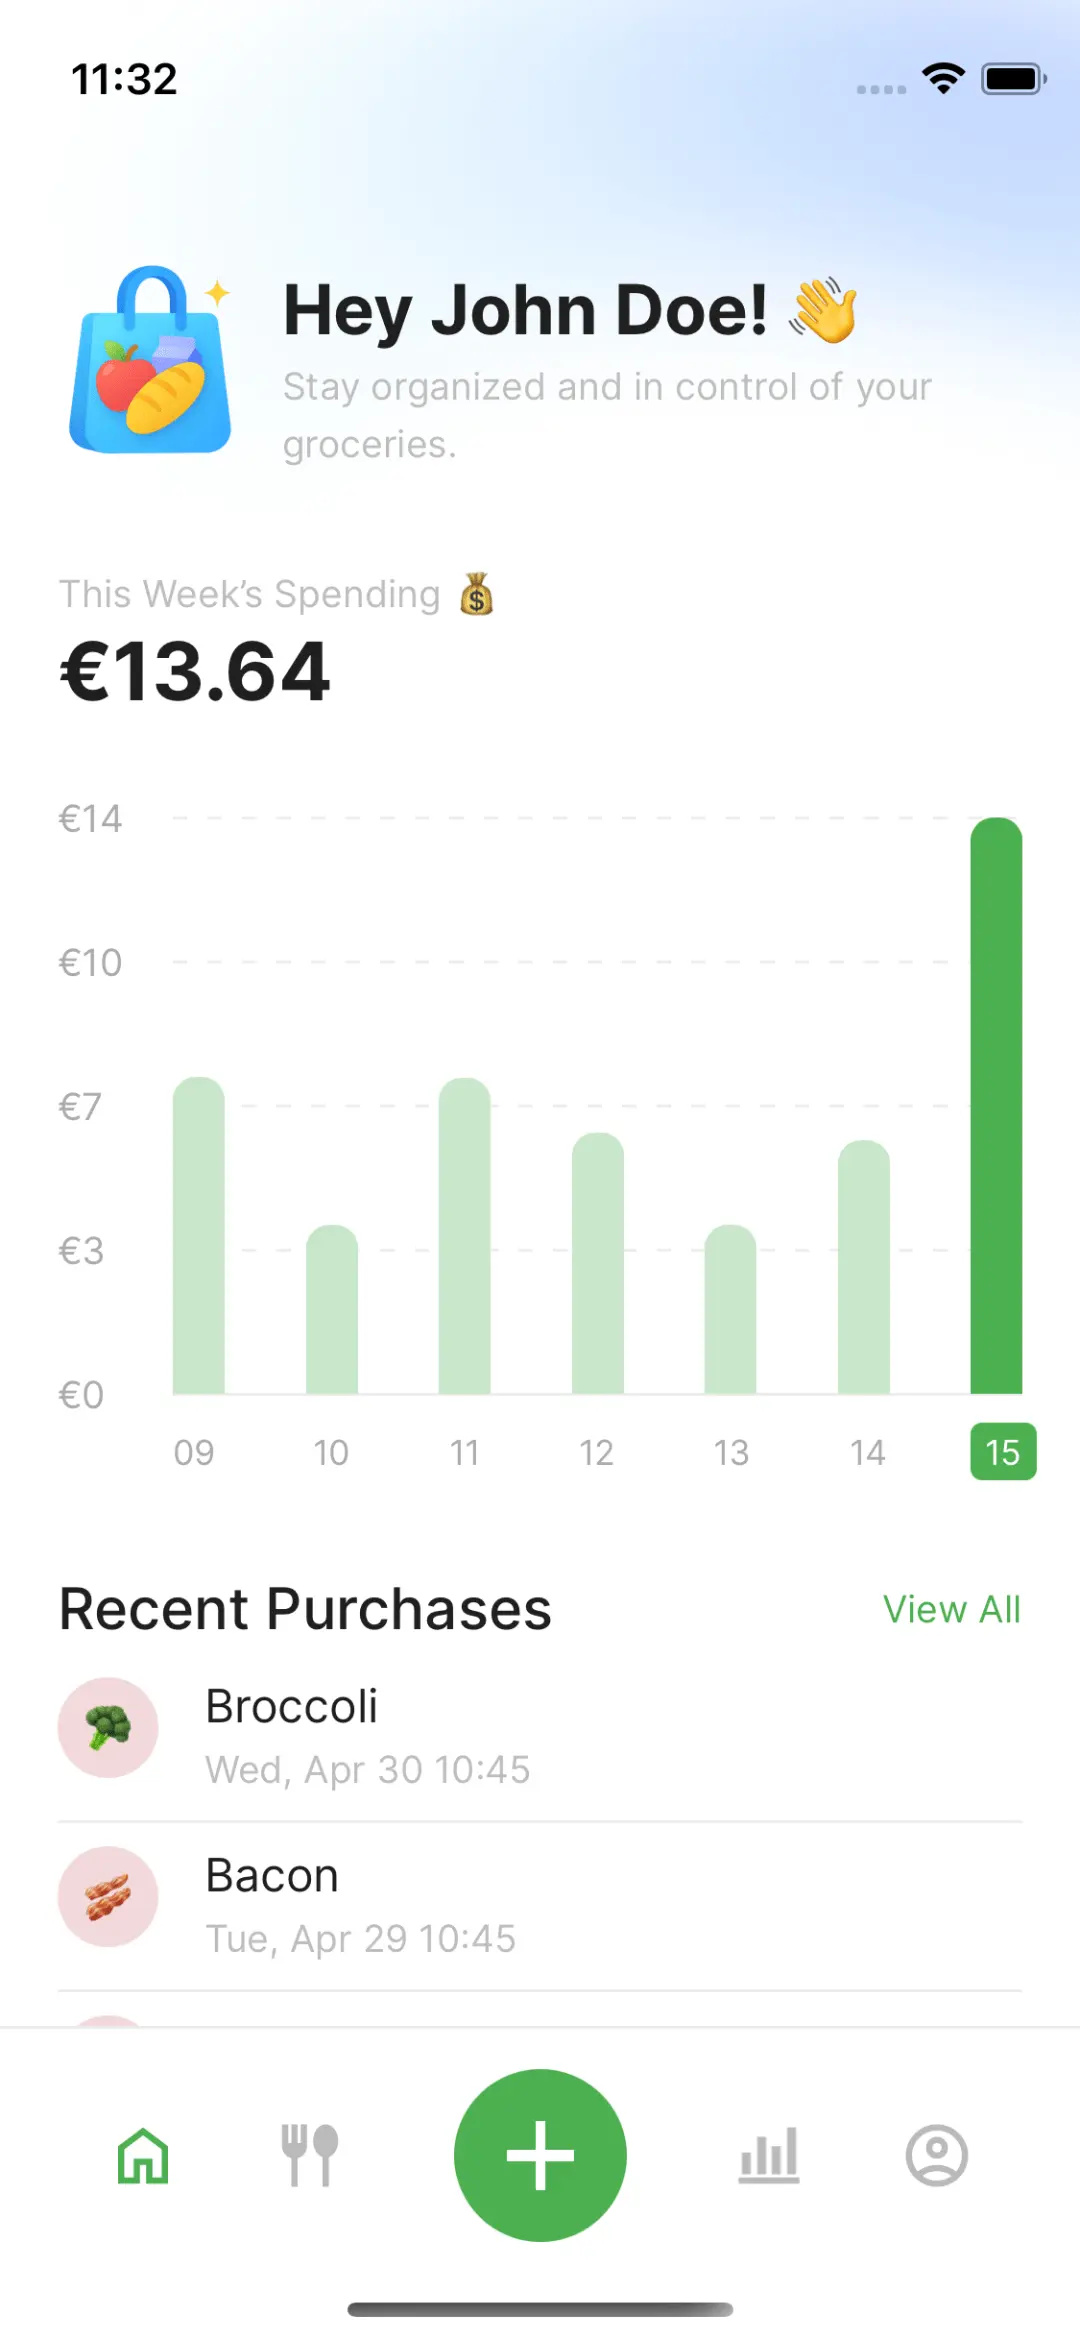The height and width of the screenshot is (2340, 1080).
Task: Select the highlighted day 15 bar
Action: click(996, 1105)
